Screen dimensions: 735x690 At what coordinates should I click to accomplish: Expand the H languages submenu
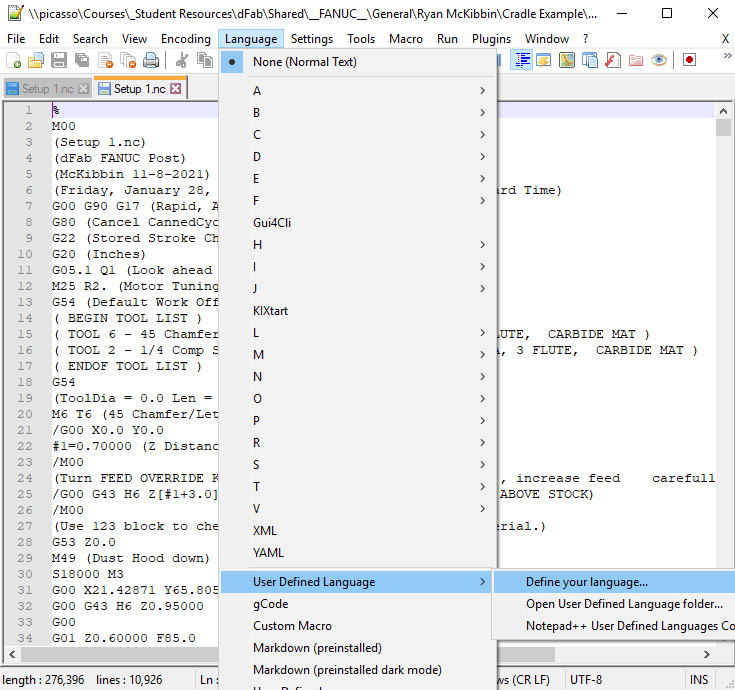pos(358,245)
